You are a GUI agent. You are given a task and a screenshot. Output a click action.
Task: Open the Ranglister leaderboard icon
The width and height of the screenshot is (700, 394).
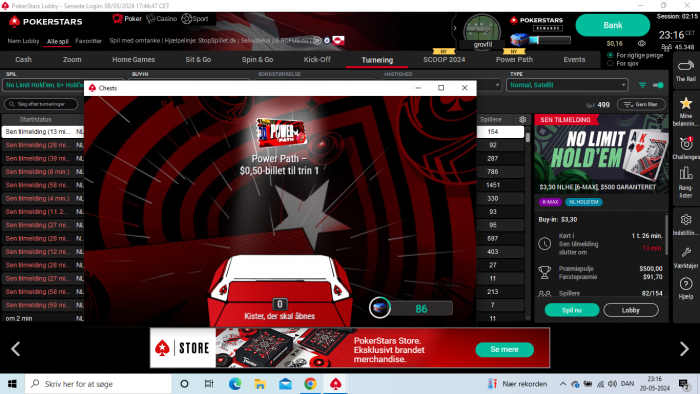tap(686, 173)
